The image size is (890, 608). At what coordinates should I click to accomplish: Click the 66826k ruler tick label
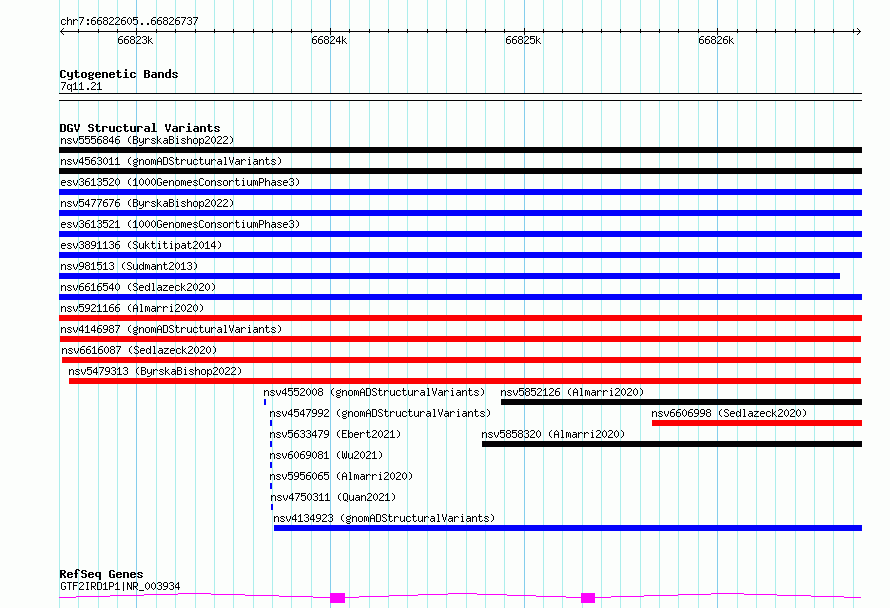click(716, 40)
